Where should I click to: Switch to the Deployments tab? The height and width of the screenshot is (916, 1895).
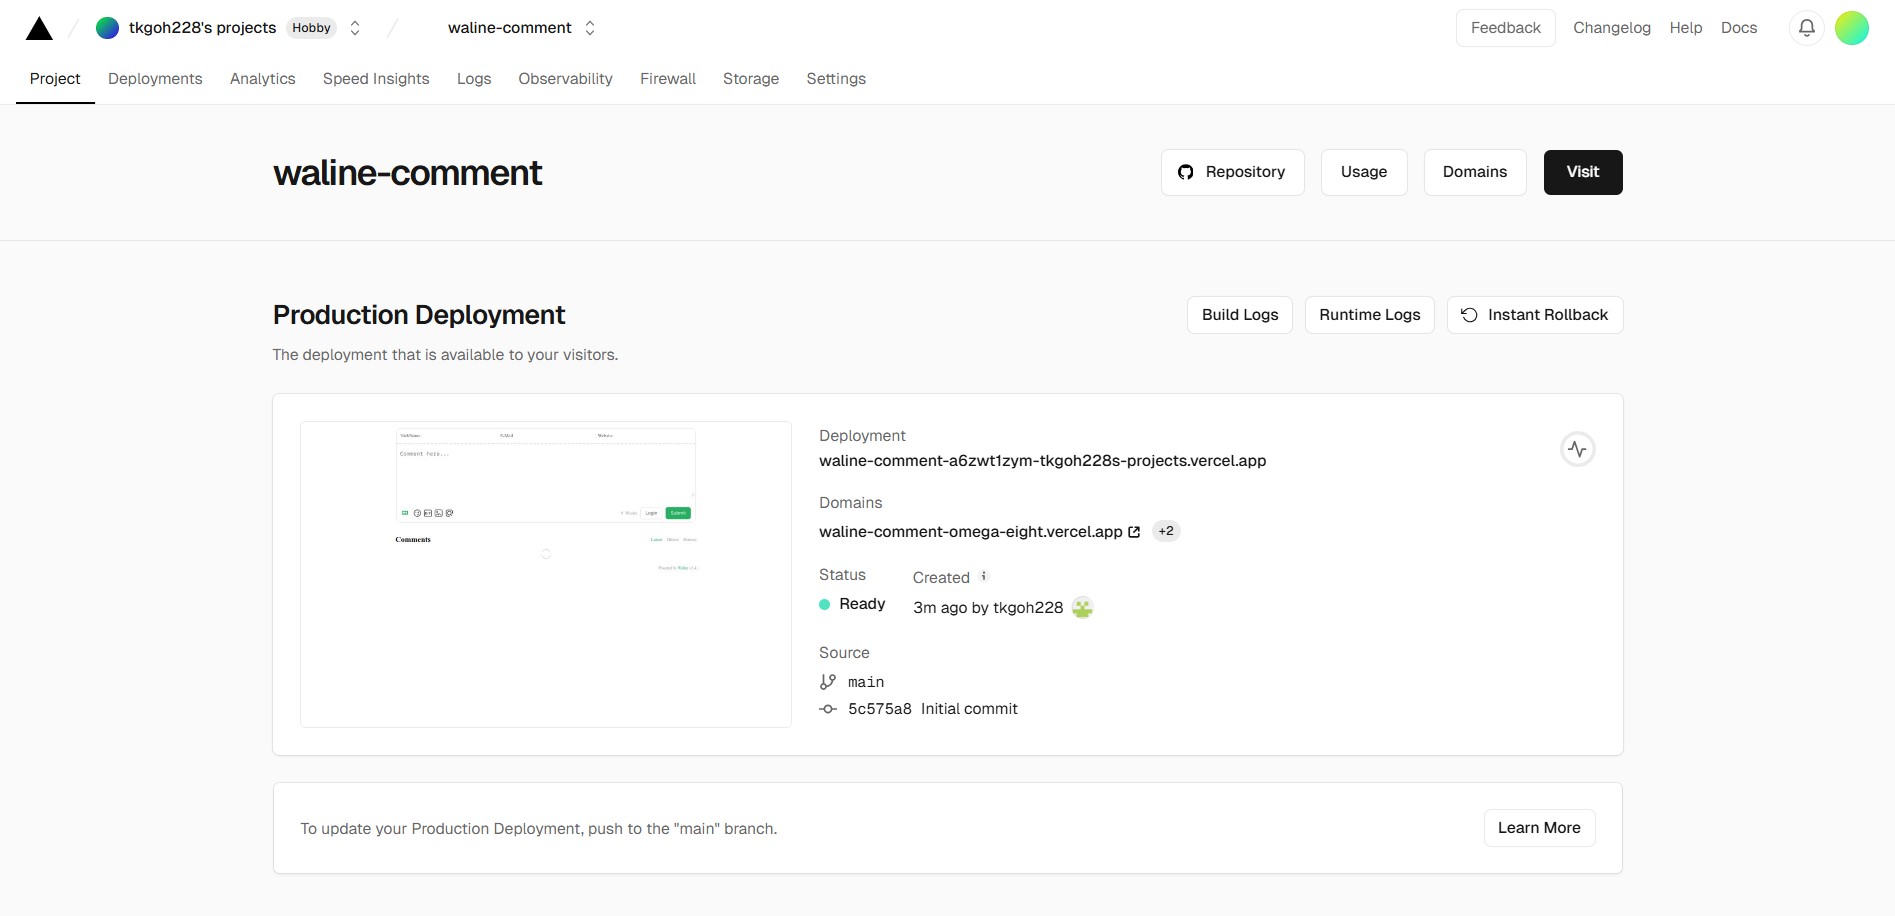pos(155,79)
